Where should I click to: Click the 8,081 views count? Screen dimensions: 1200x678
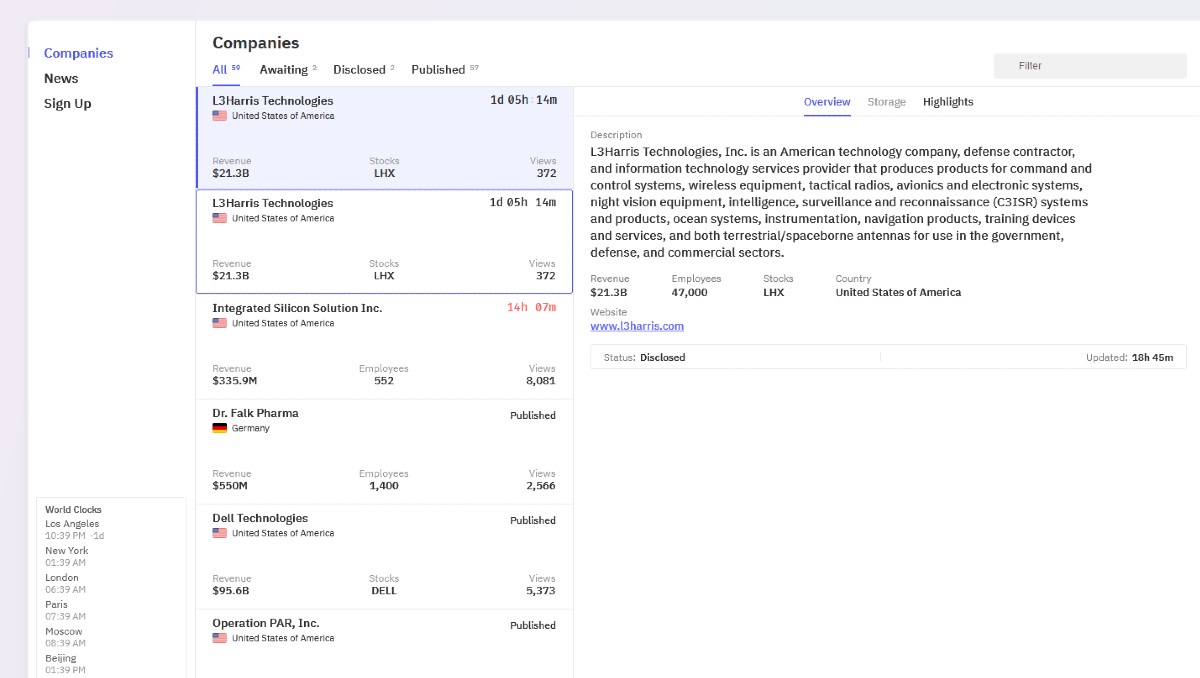pos(540,381)
